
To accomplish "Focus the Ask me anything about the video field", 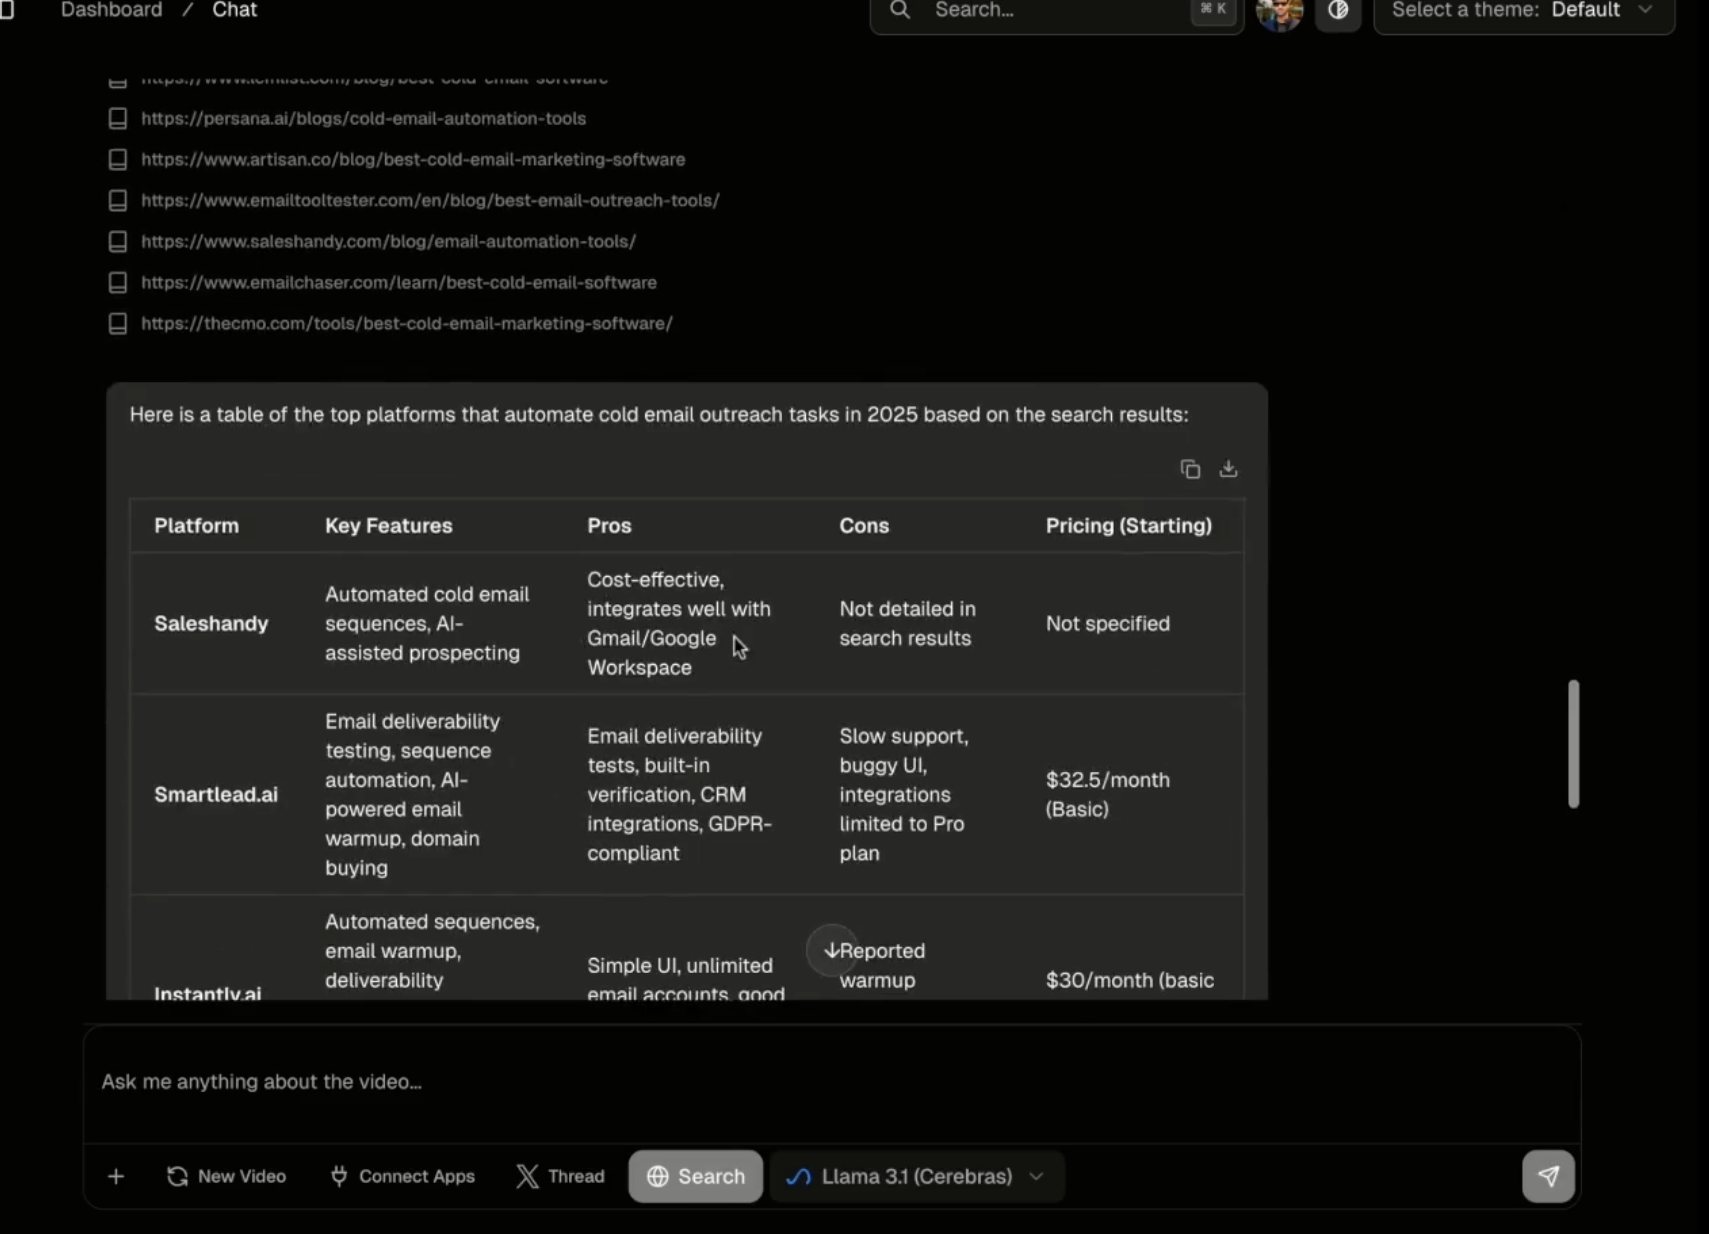I will click(x=831, y=1082).
